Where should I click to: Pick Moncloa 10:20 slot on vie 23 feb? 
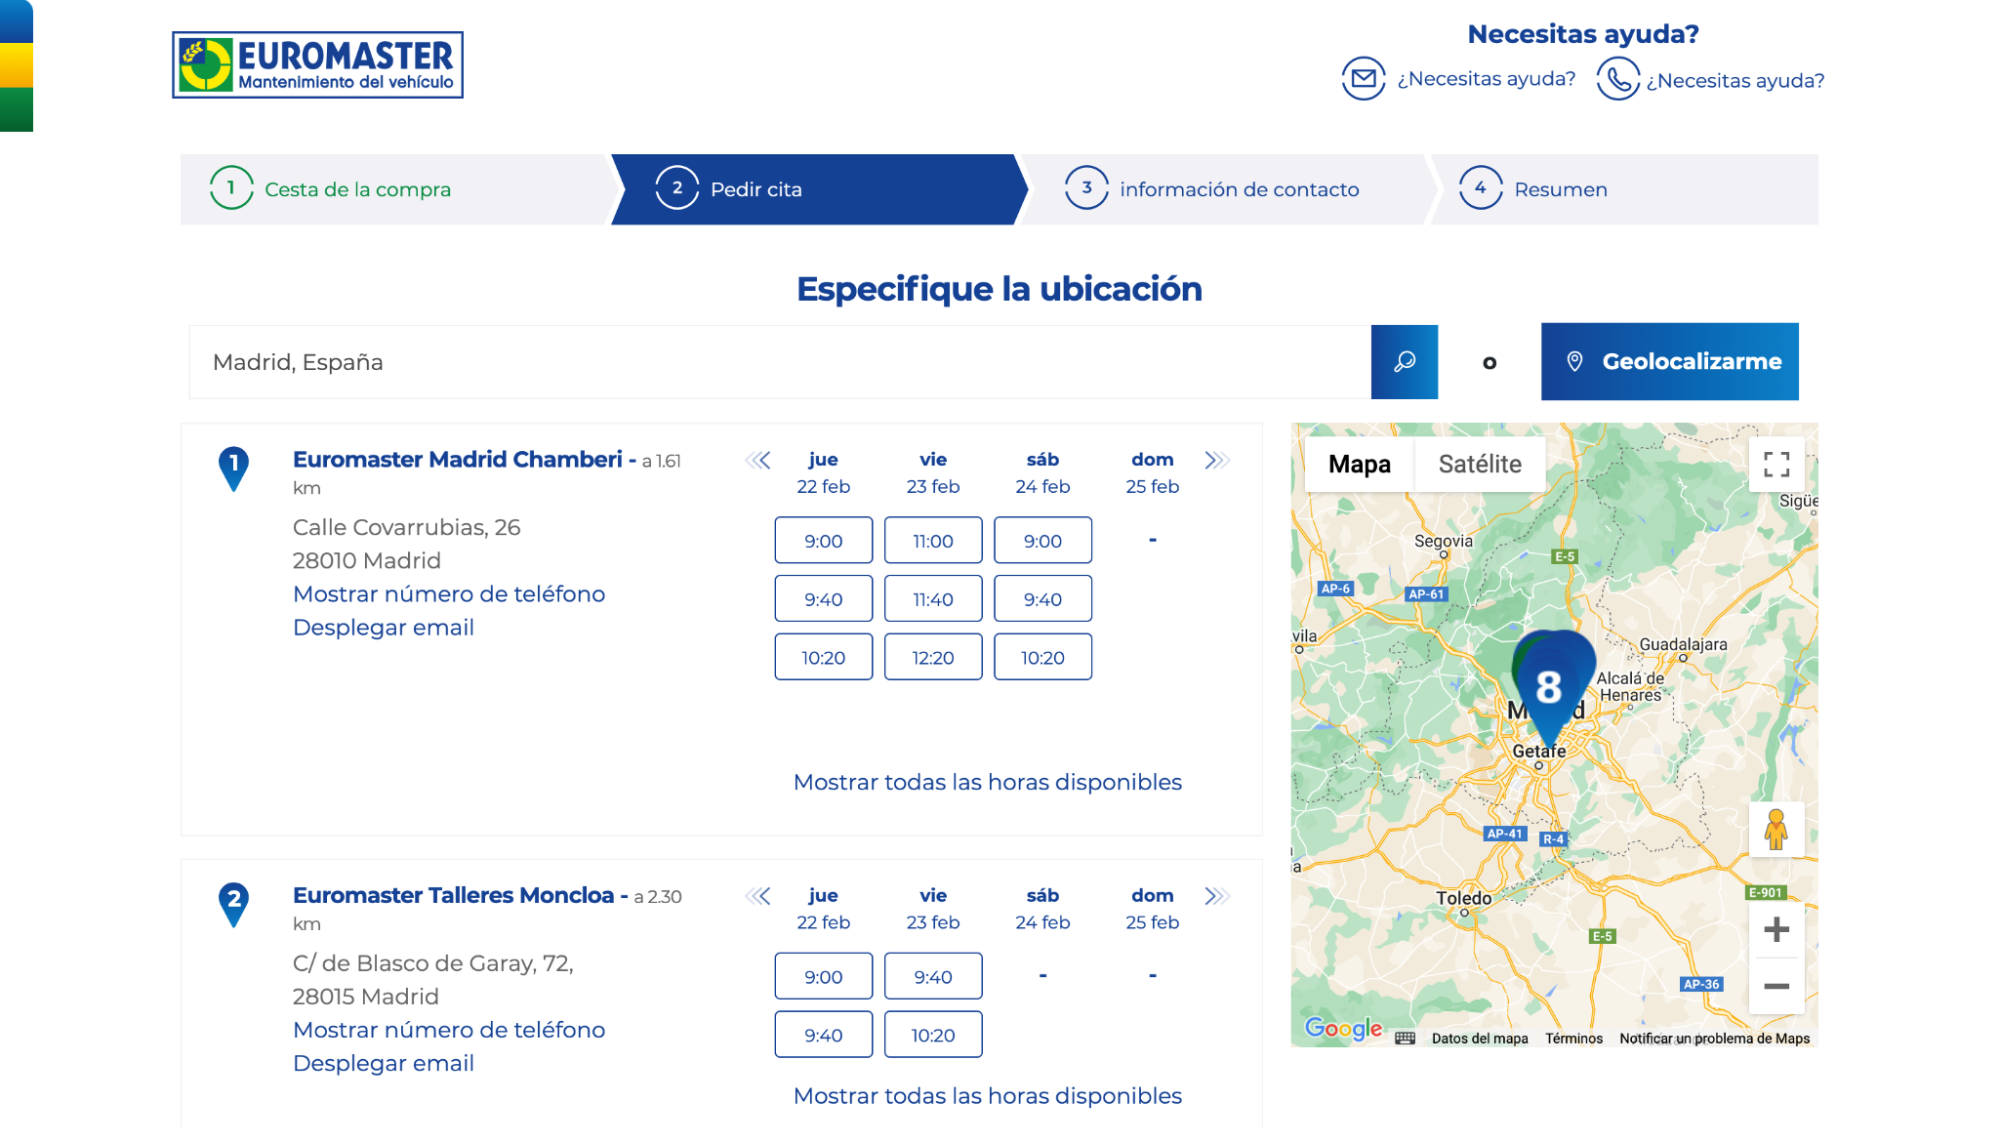[x=933, y=1035]
